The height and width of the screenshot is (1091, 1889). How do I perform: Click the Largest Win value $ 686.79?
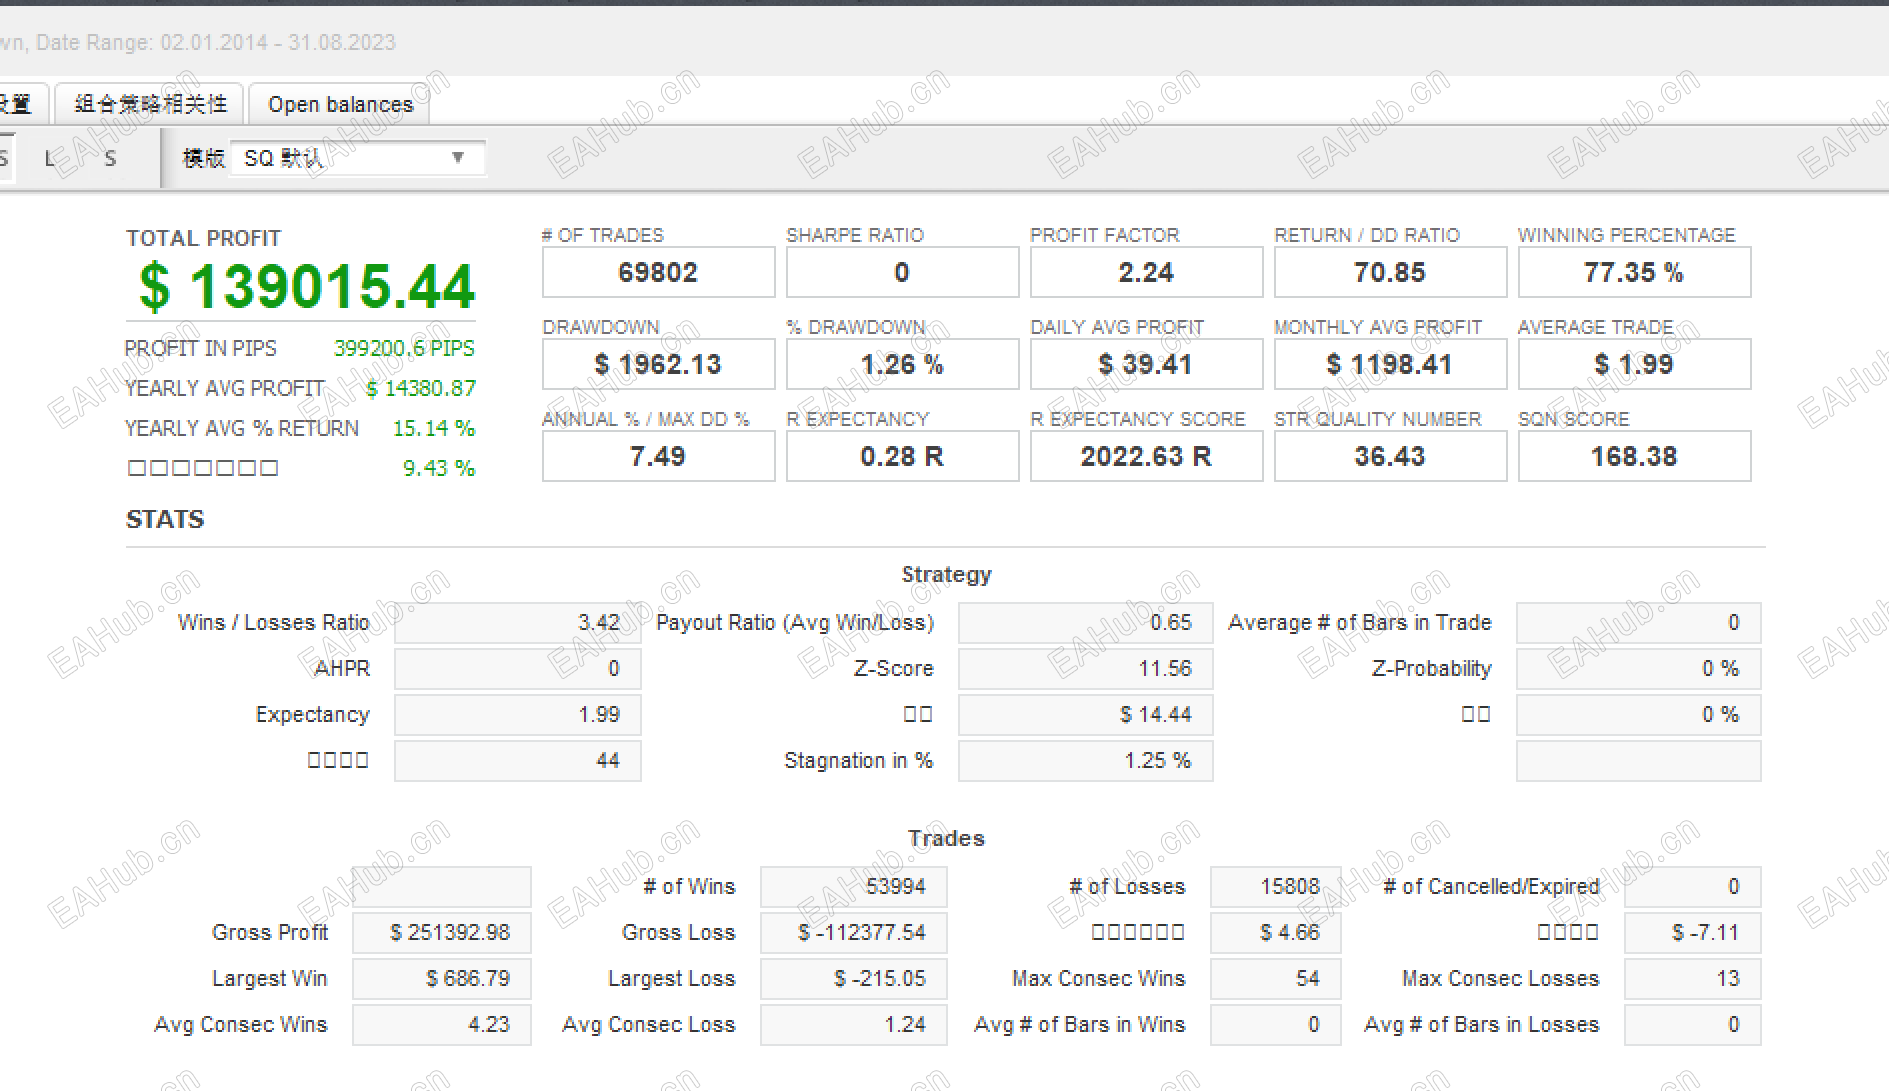point(441,978)
